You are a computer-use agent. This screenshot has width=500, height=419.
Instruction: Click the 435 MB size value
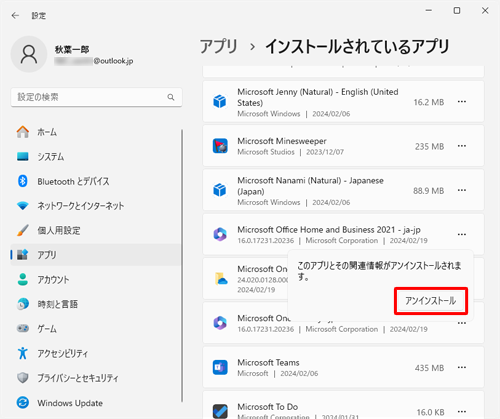pos(429,368)
